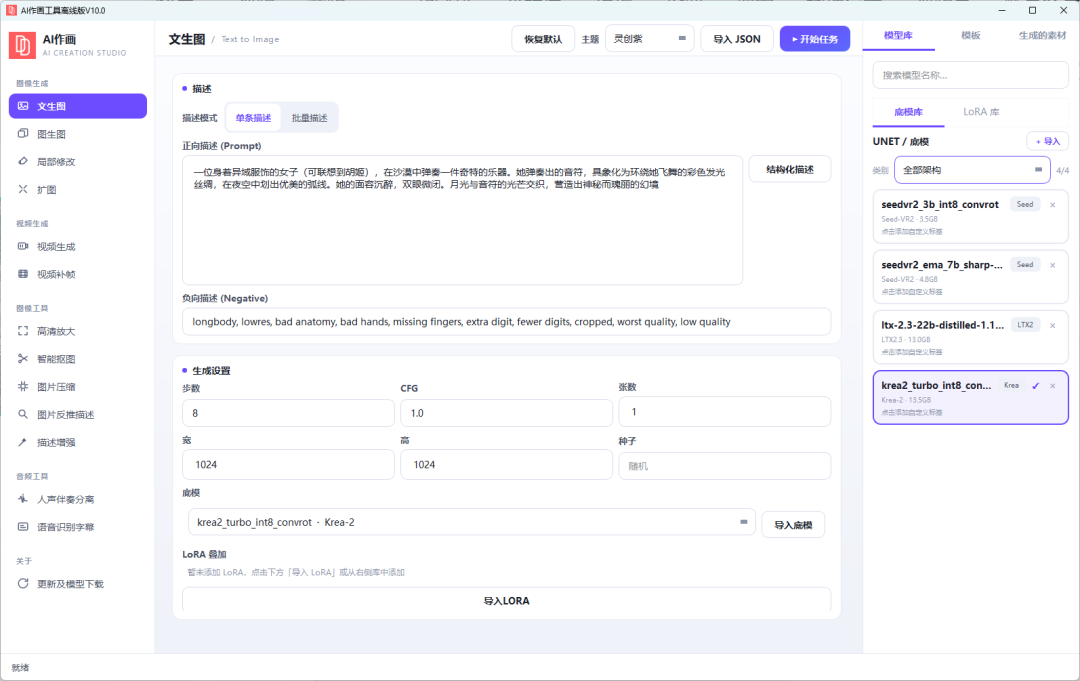Viewport: 1080px width, 681px height.
Task: Click the 张数 field showing 1
Action: coord(725,412)
